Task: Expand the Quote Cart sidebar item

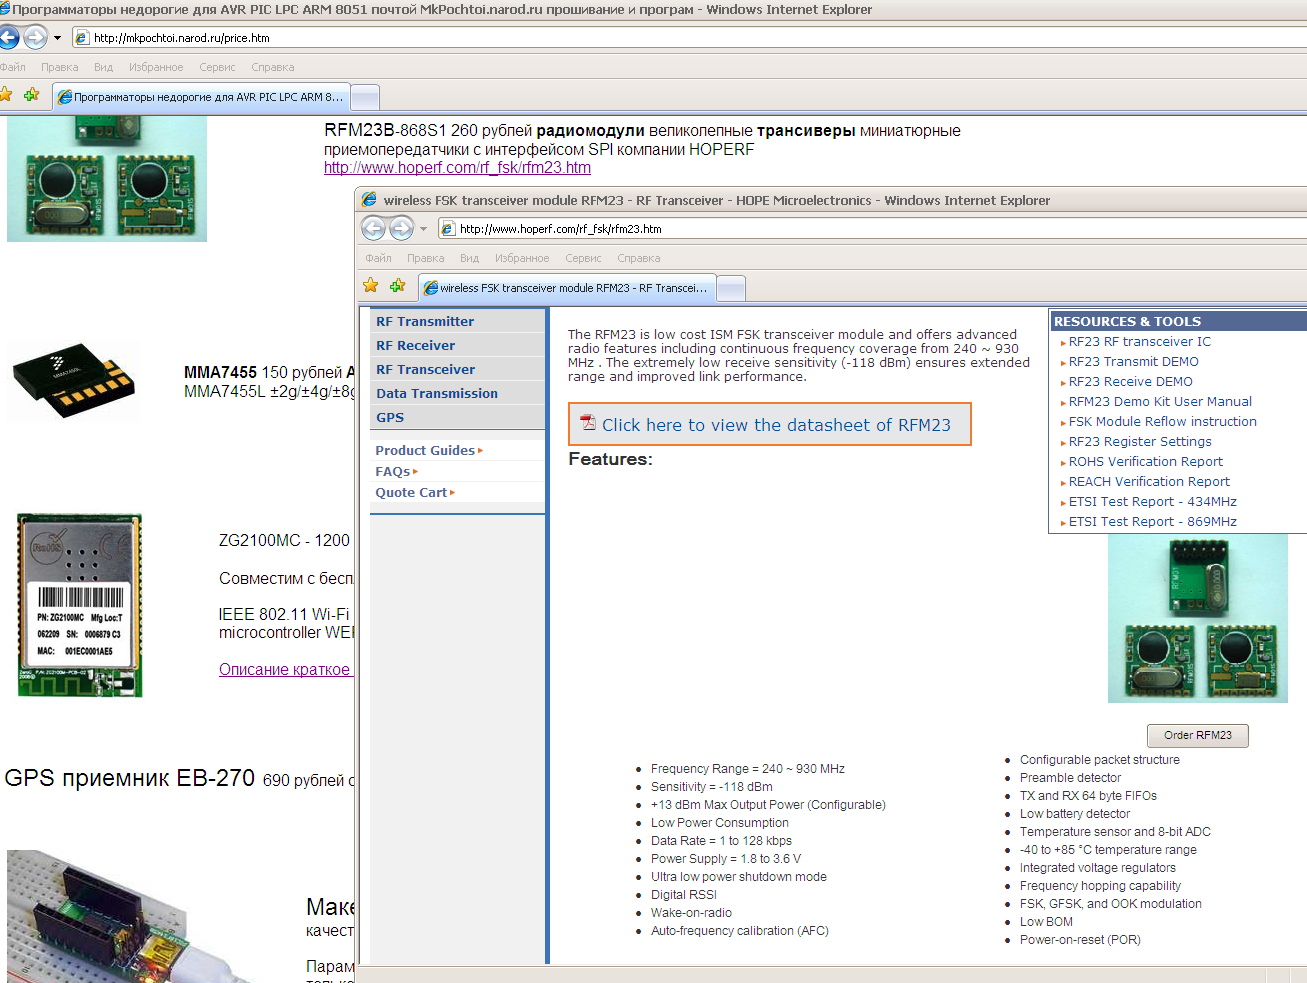Action: [414, 493]
